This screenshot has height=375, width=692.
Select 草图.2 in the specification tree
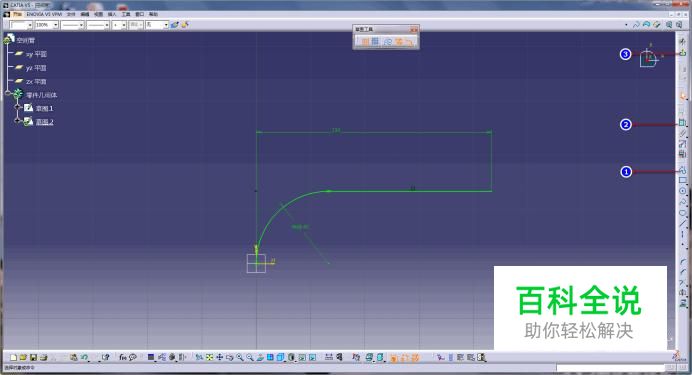pyautogui.click(x=44, y=122)
